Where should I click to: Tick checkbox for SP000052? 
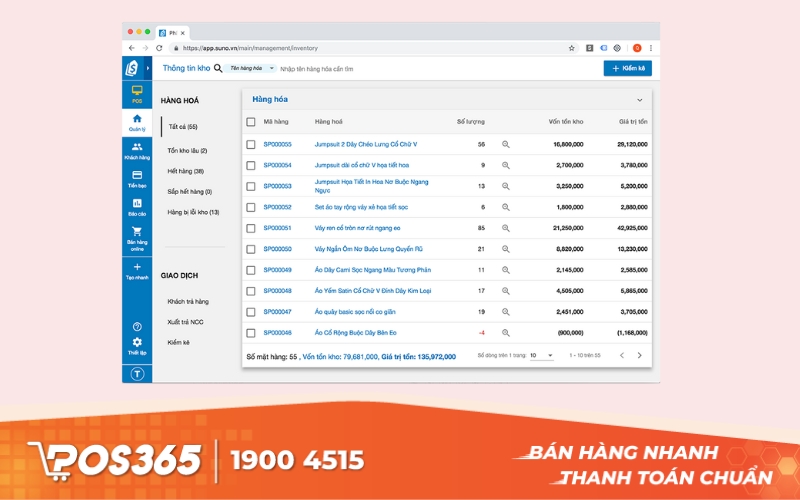(x=251, y=207)
